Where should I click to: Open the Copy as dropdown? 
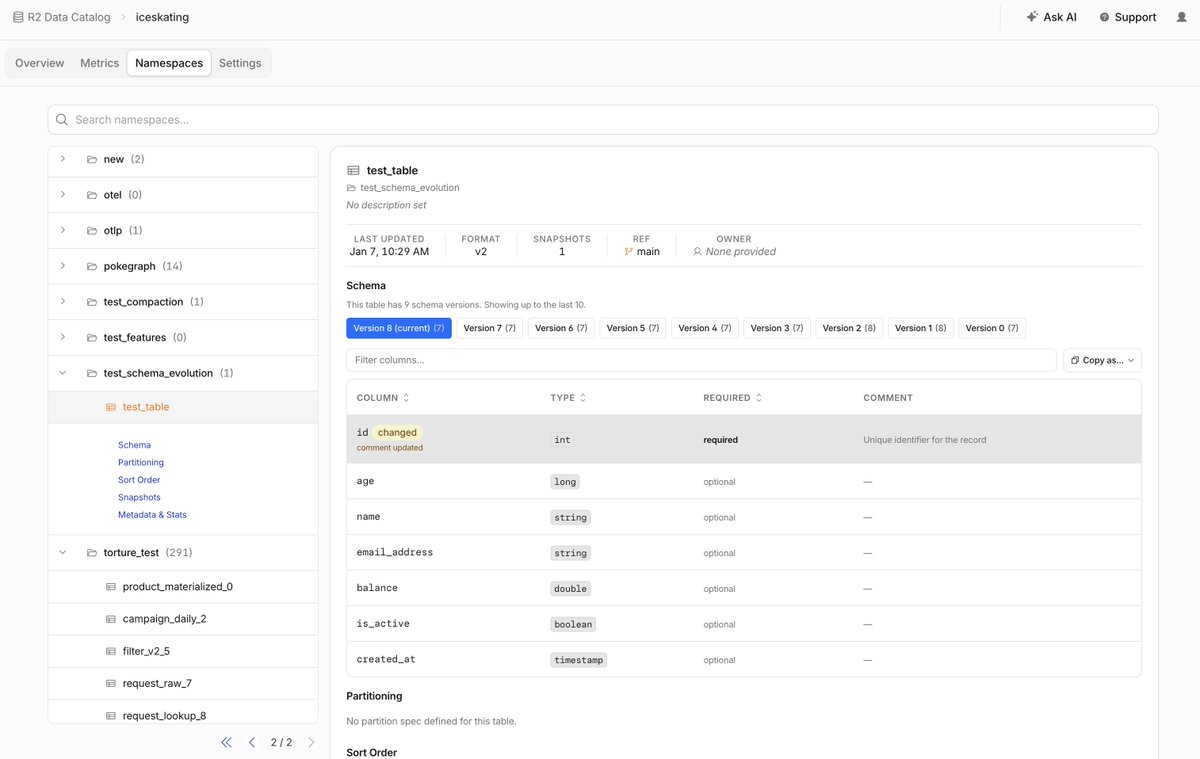tap(1102, 360)
